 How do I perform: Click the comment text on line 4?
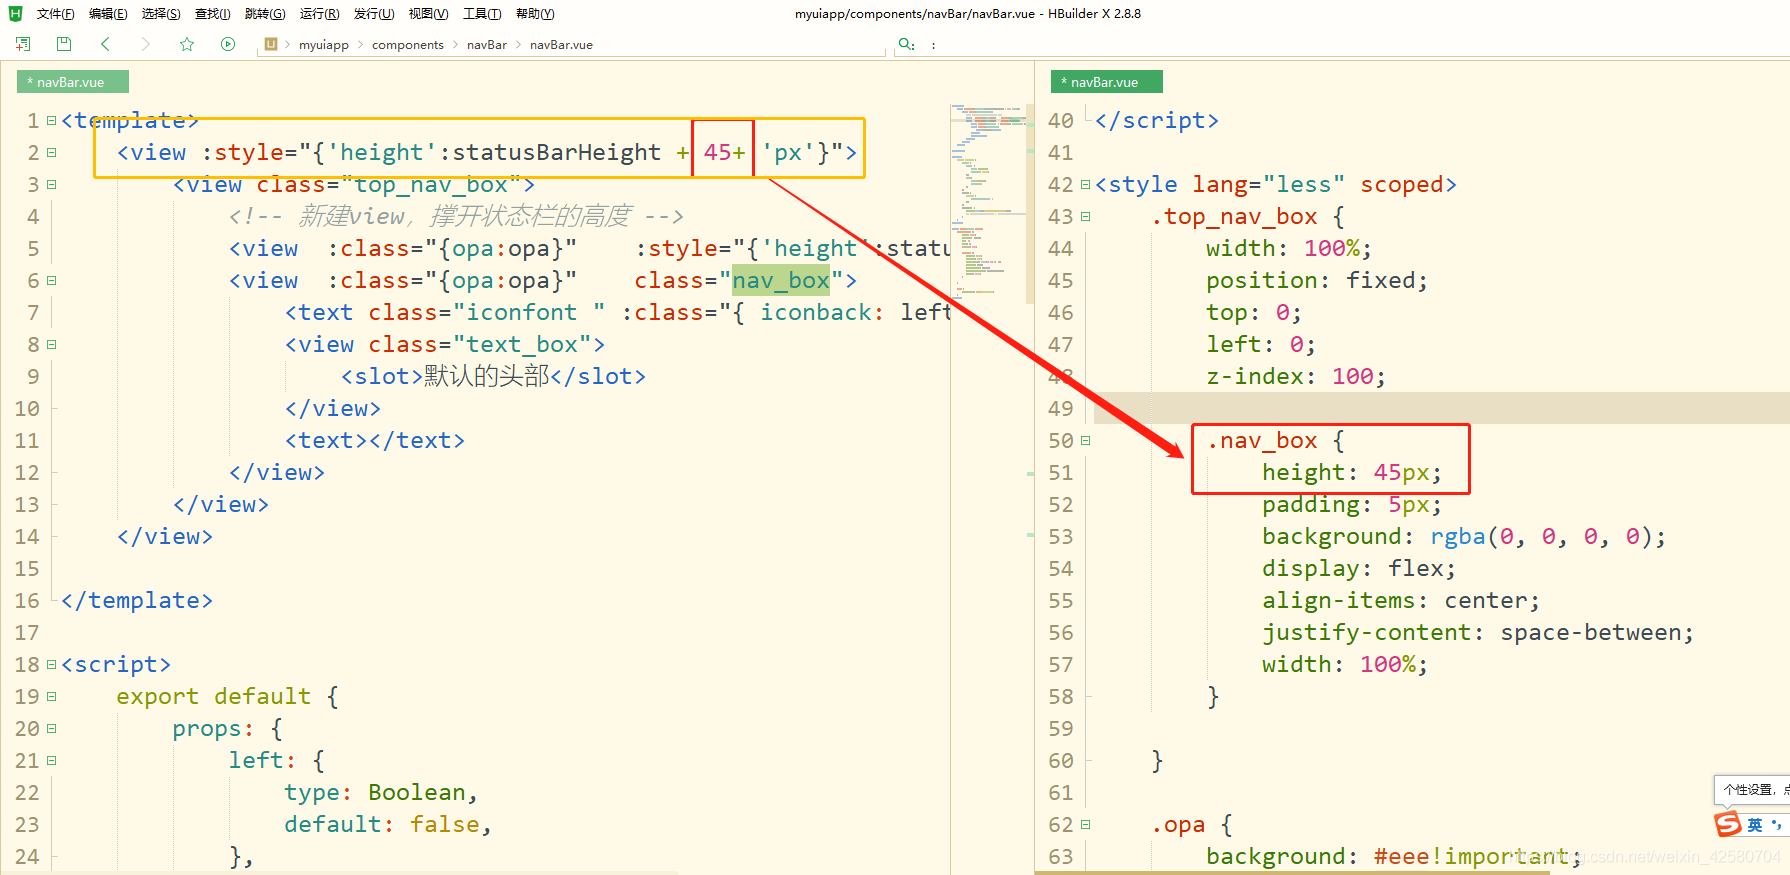[456, 217]
